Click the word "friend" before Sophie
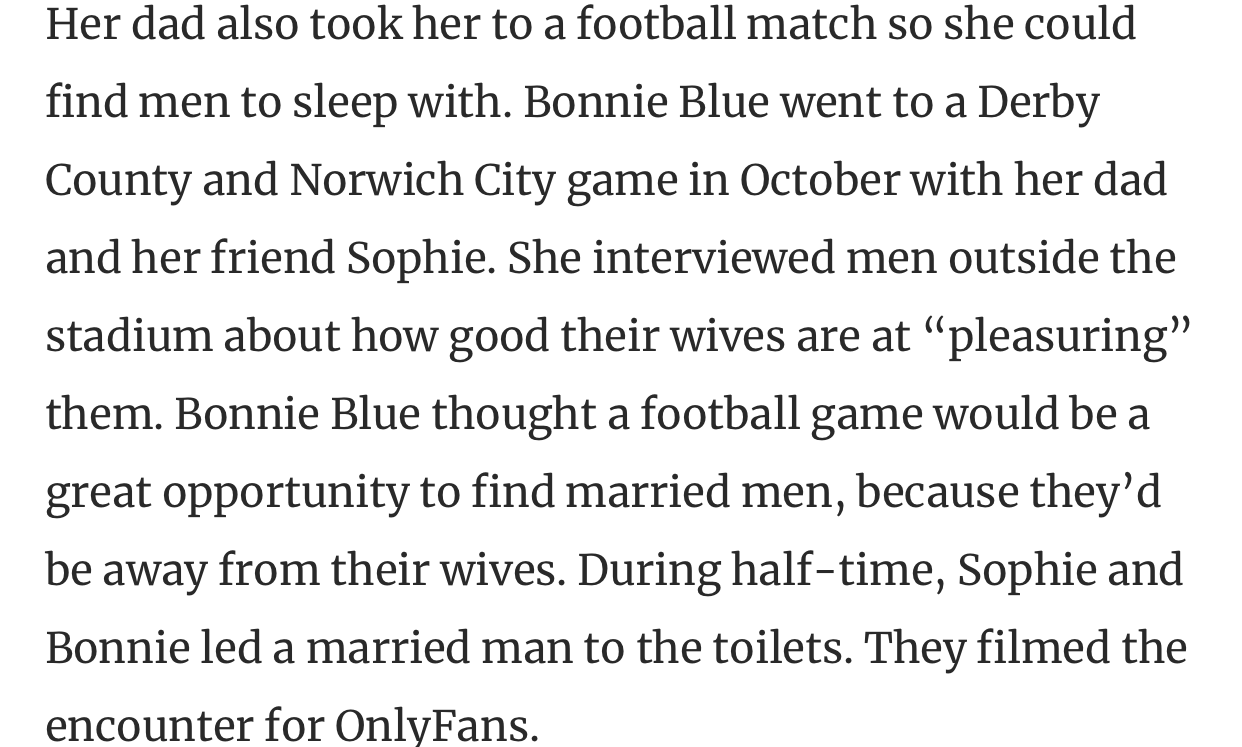Viewport: 1242px width, 747px height. click(x=272, y=258)
